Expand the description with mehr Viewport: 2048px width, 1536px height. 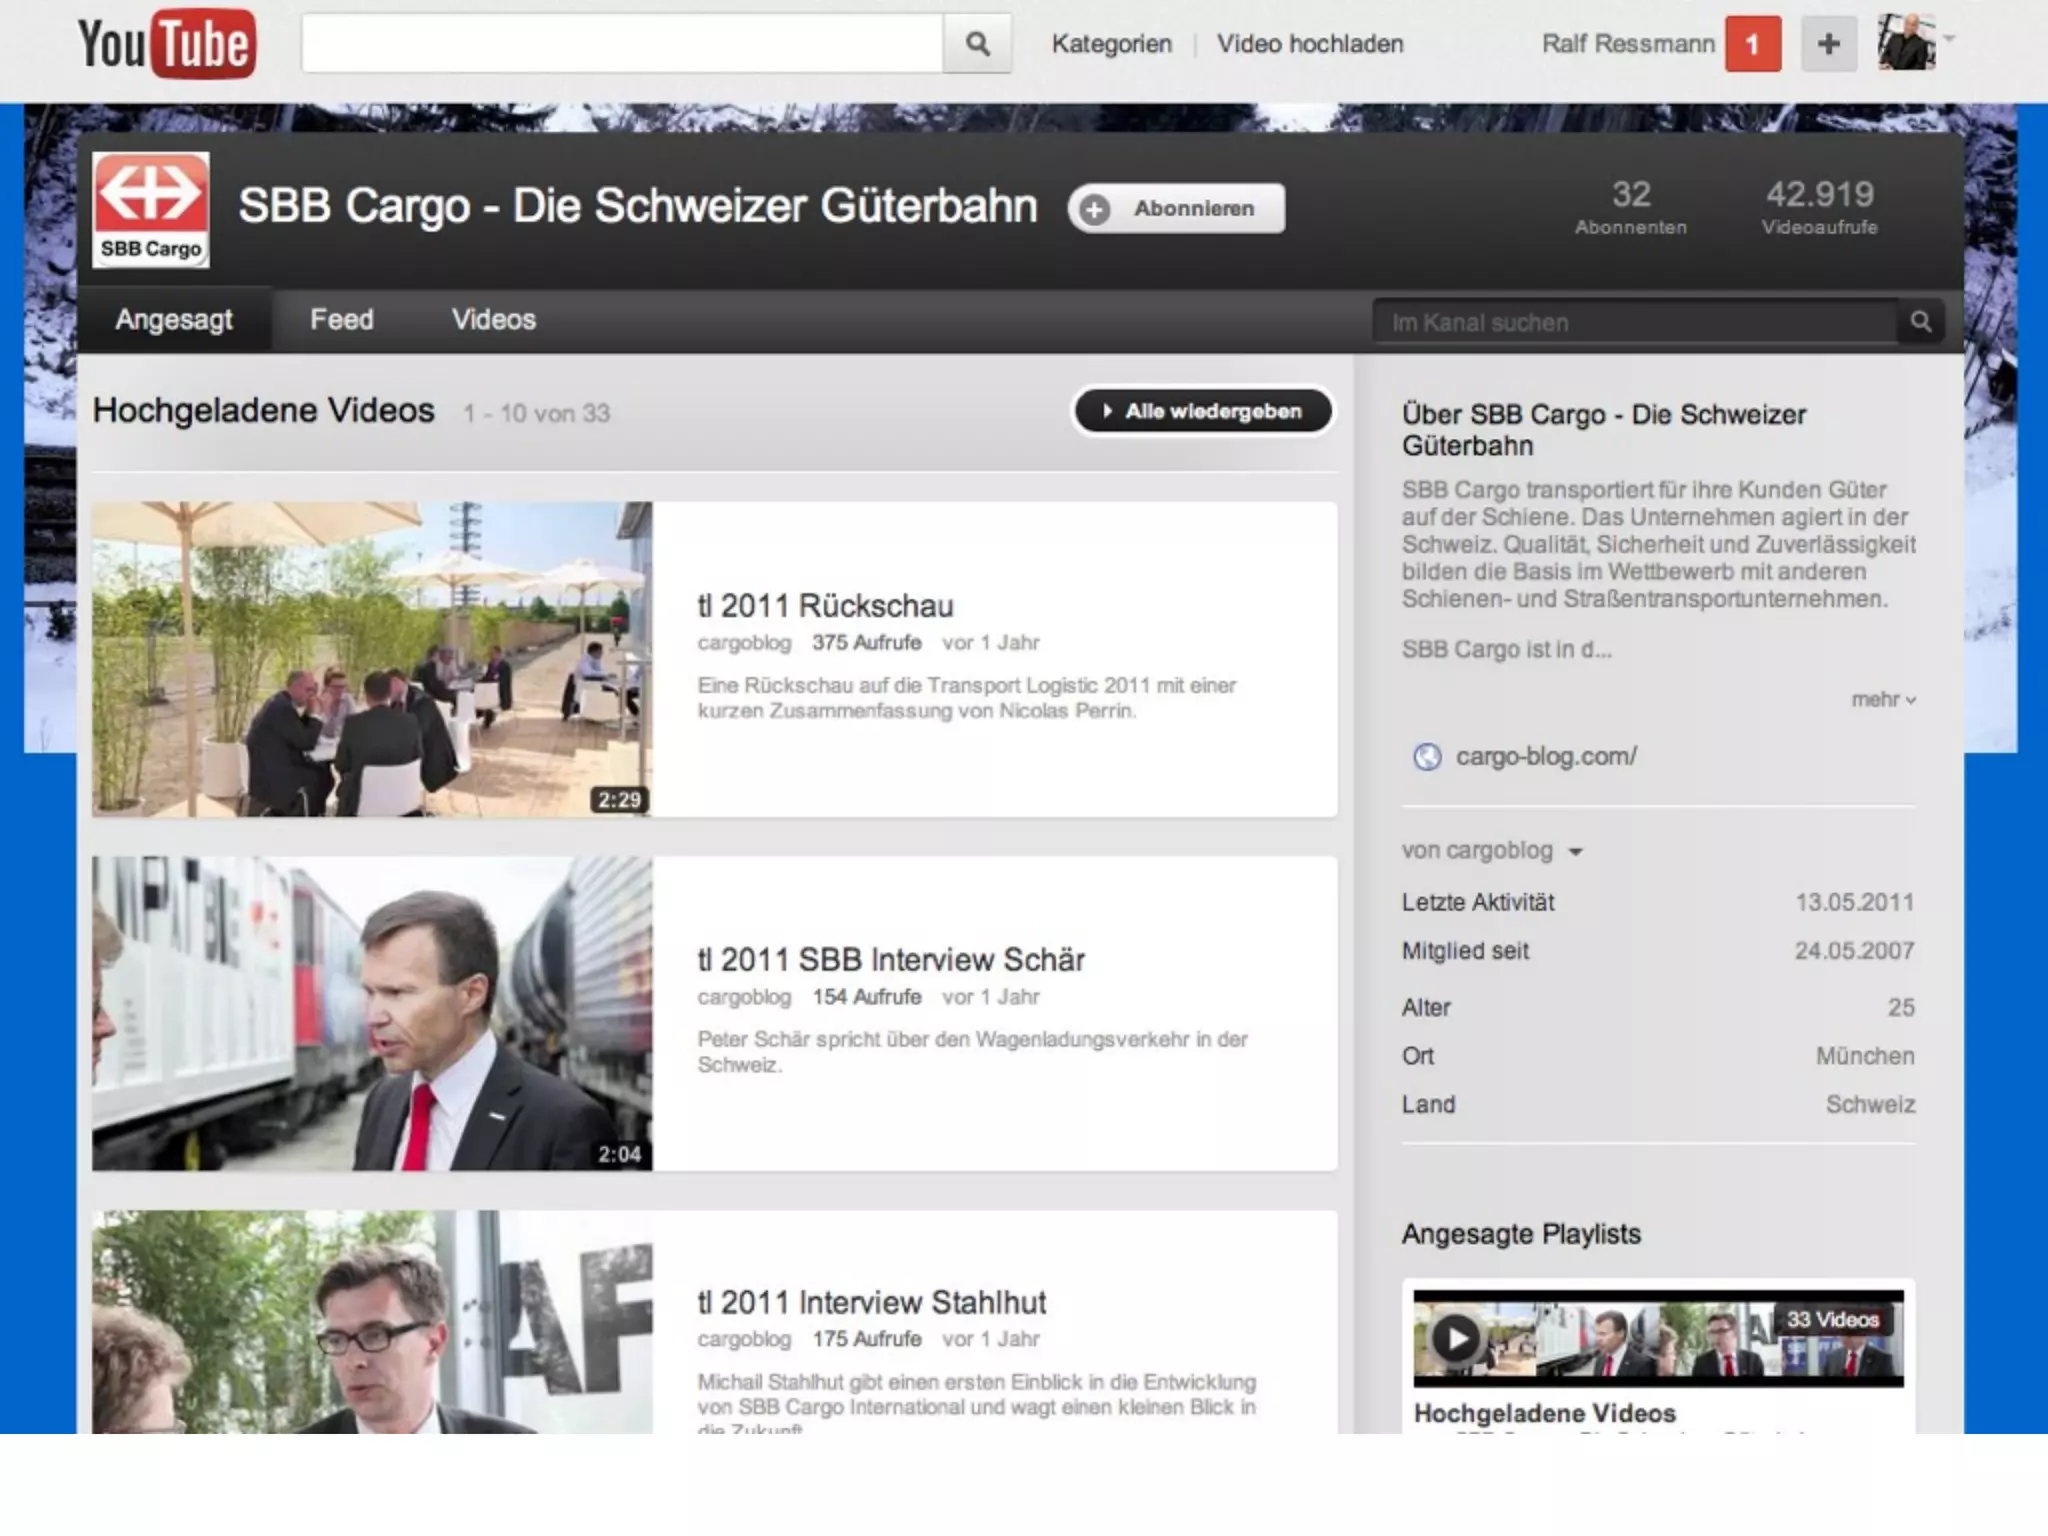tap(1882, 700)
